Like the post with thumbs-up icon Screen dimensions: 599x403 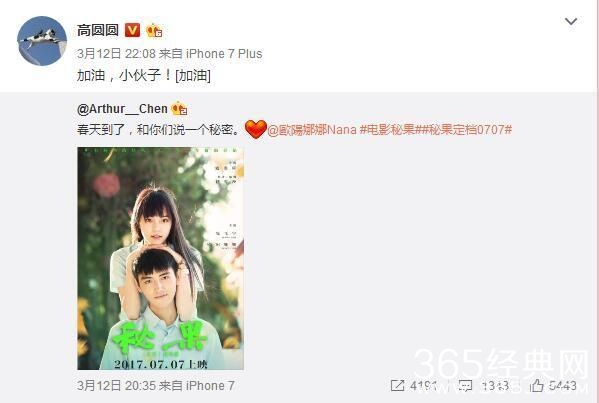pyautogui.click(x=537, y=385)
